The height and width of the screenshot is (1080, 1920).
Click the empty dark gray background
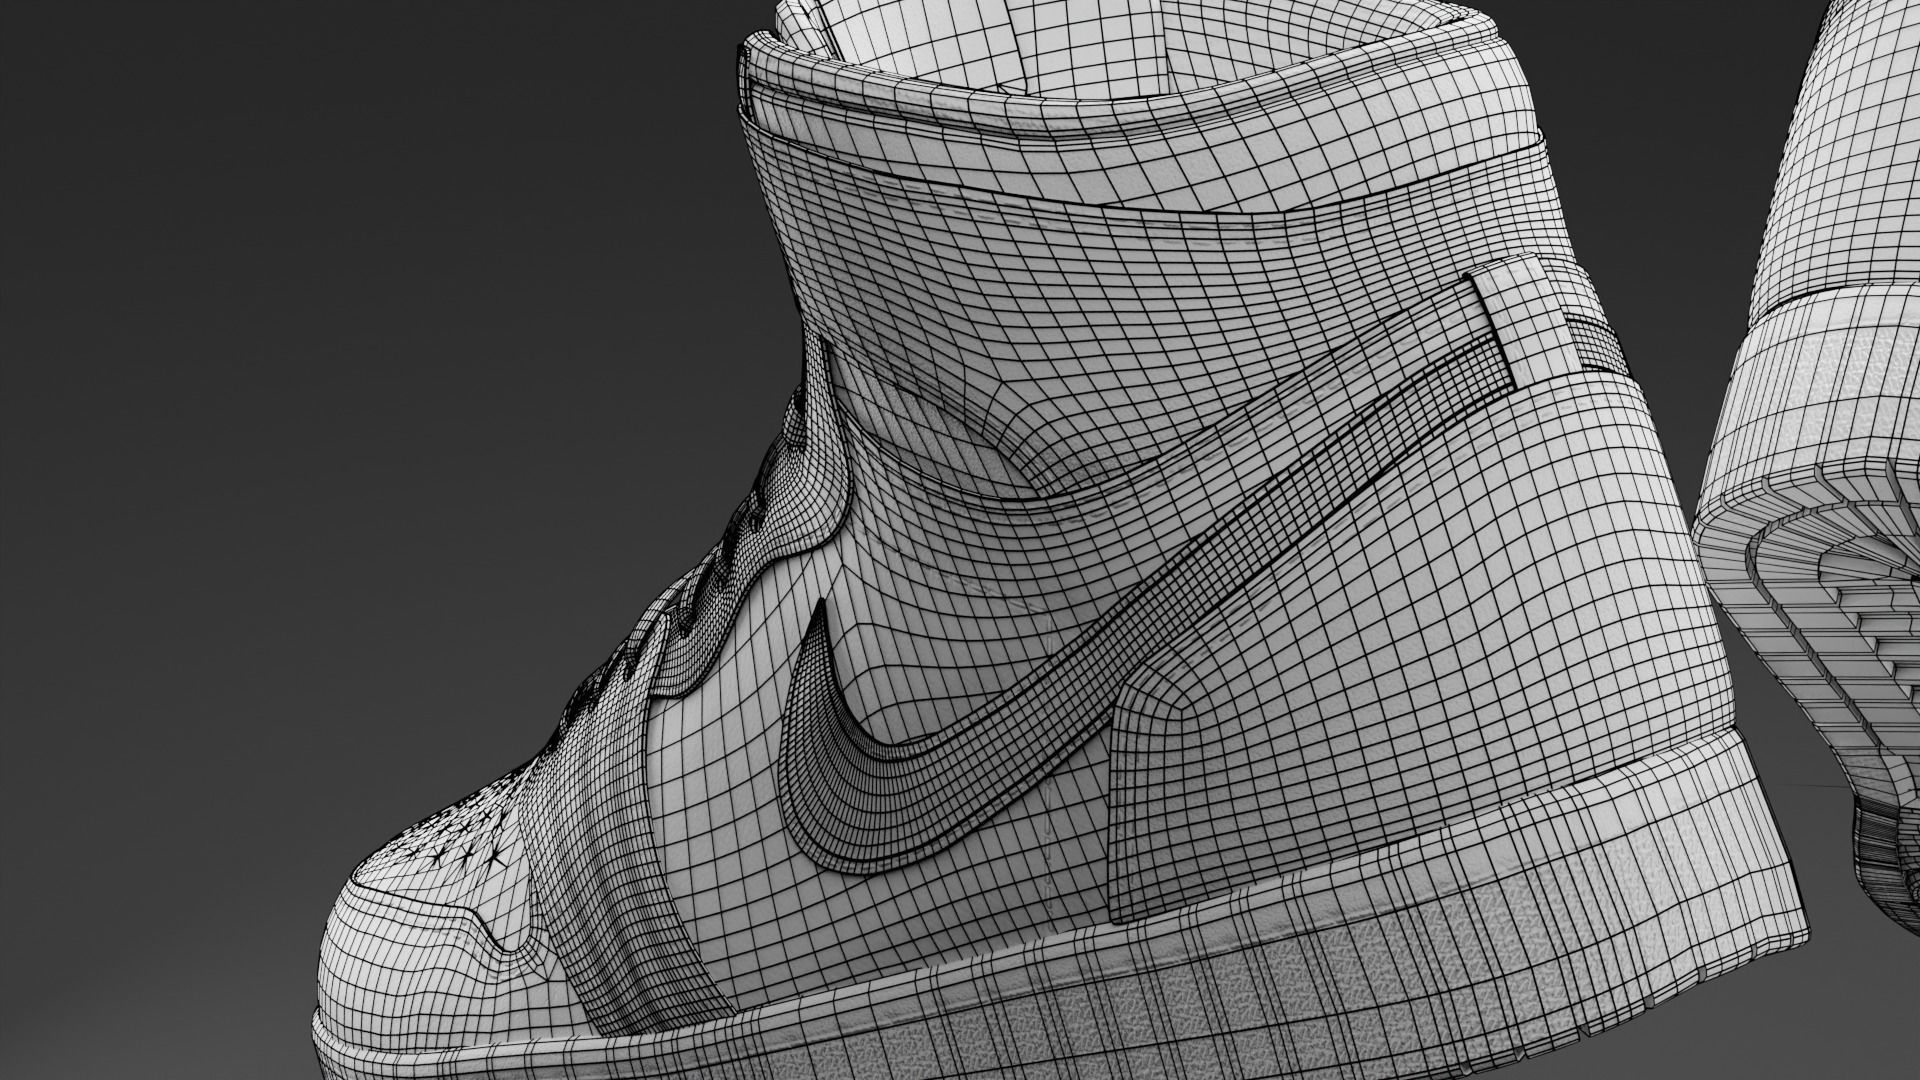[x=300, y=400]
